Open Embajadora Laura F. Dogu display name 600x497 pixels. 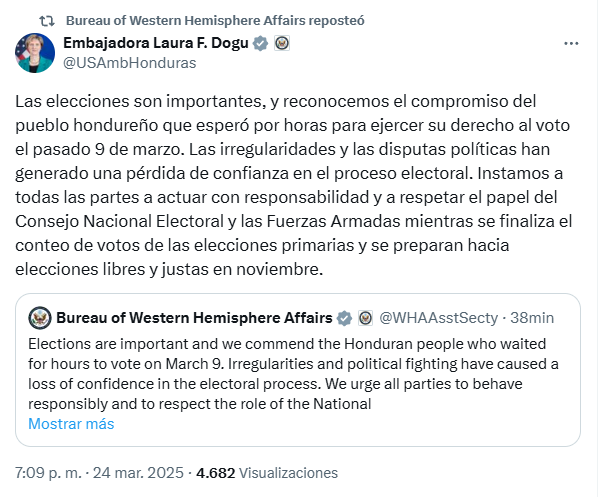tap(155, 43)
